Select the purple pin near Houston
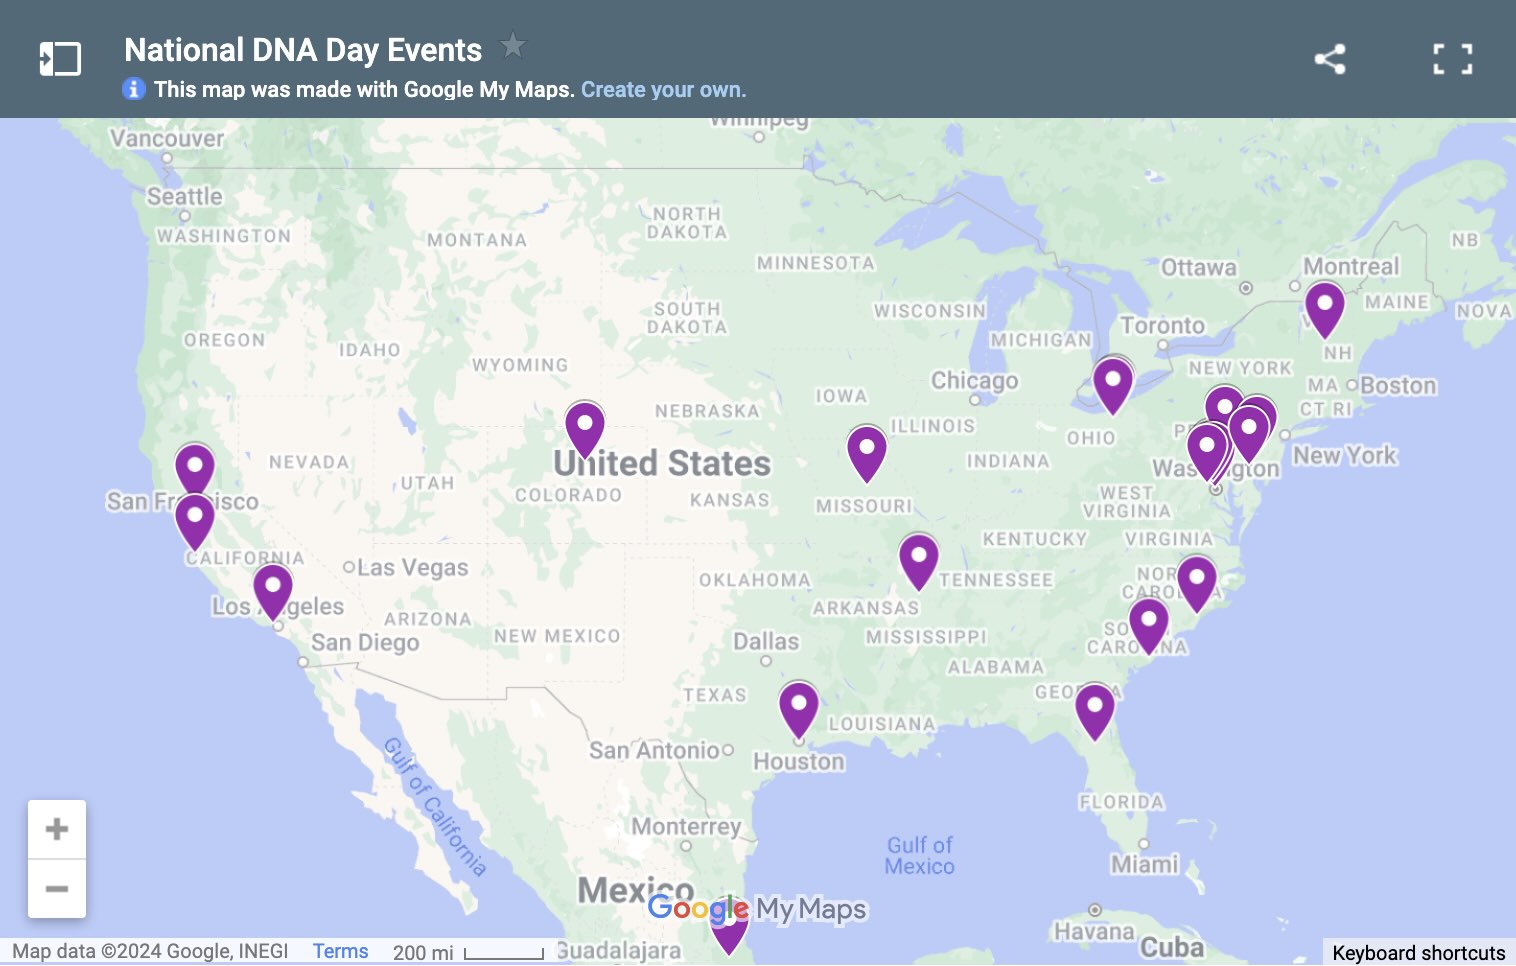This screenshot has width=1516, height=966. [799, 710]
